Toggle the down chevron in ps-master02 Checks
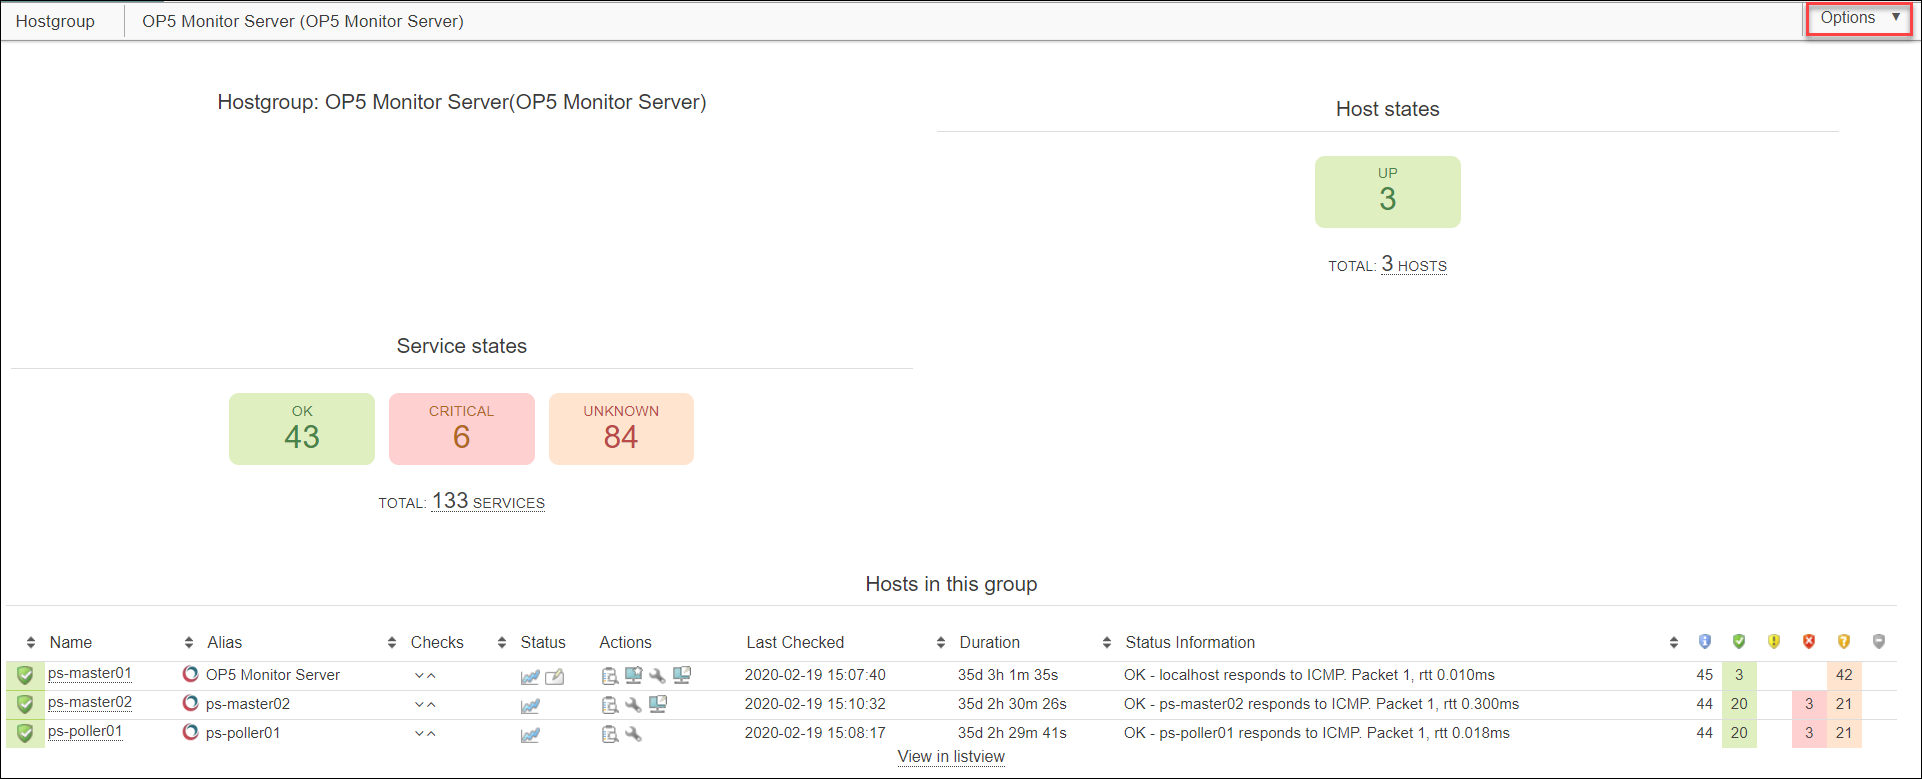1922x779 pixels. coord(419,705)
